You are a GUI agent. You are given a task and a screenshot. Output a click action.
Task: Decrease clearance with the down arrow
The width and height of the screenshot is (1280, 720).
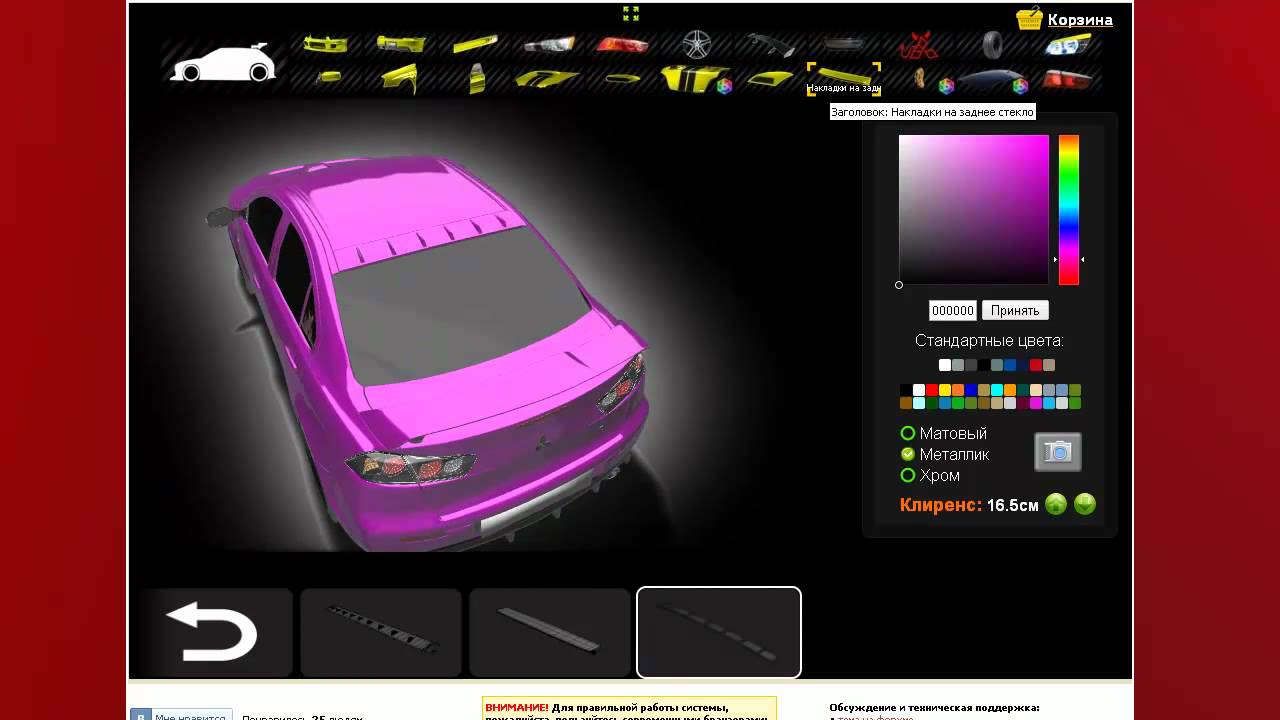coord(1085,504)
